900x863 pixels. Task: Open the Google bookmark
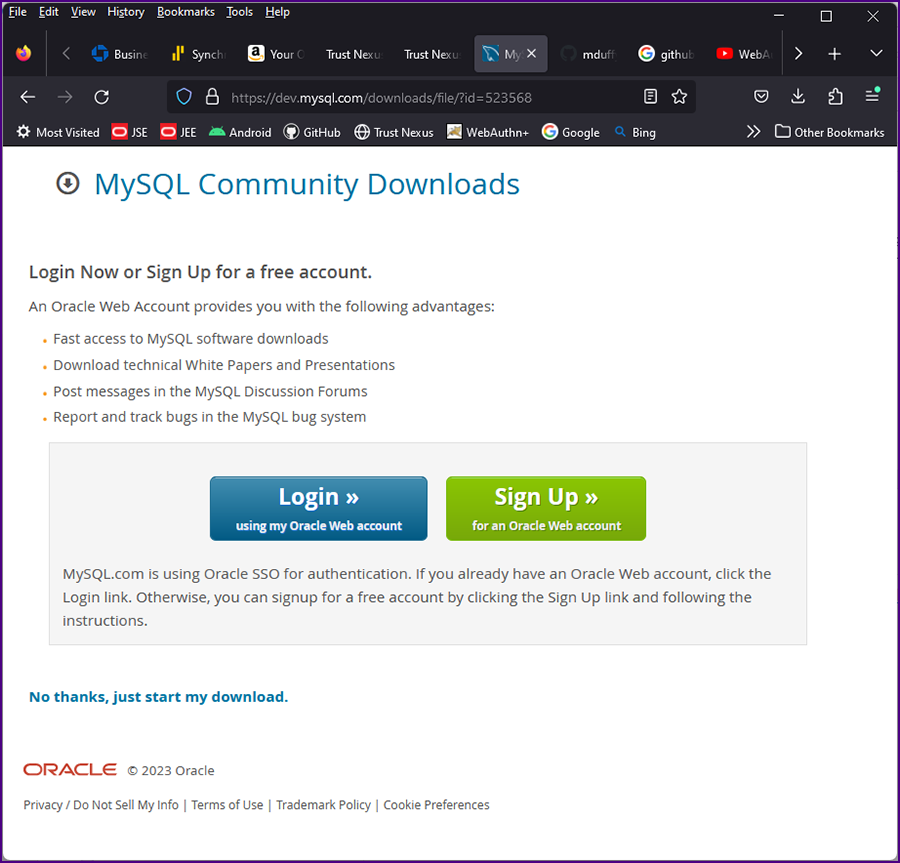(571, 132)
